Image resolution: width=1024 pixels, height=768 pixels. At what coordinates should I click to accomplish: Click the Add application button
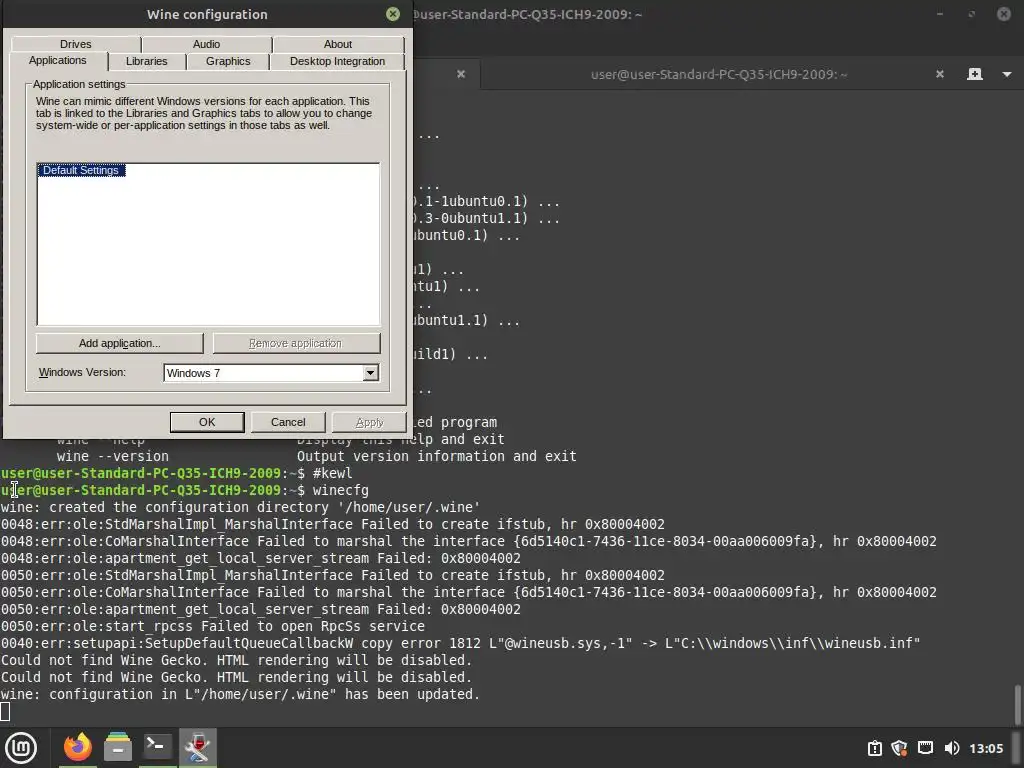tap(120, 344)
